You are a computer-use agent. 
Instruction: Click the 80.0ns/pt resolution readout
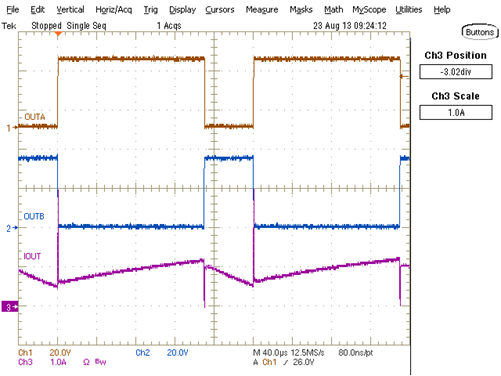[355, 353]
